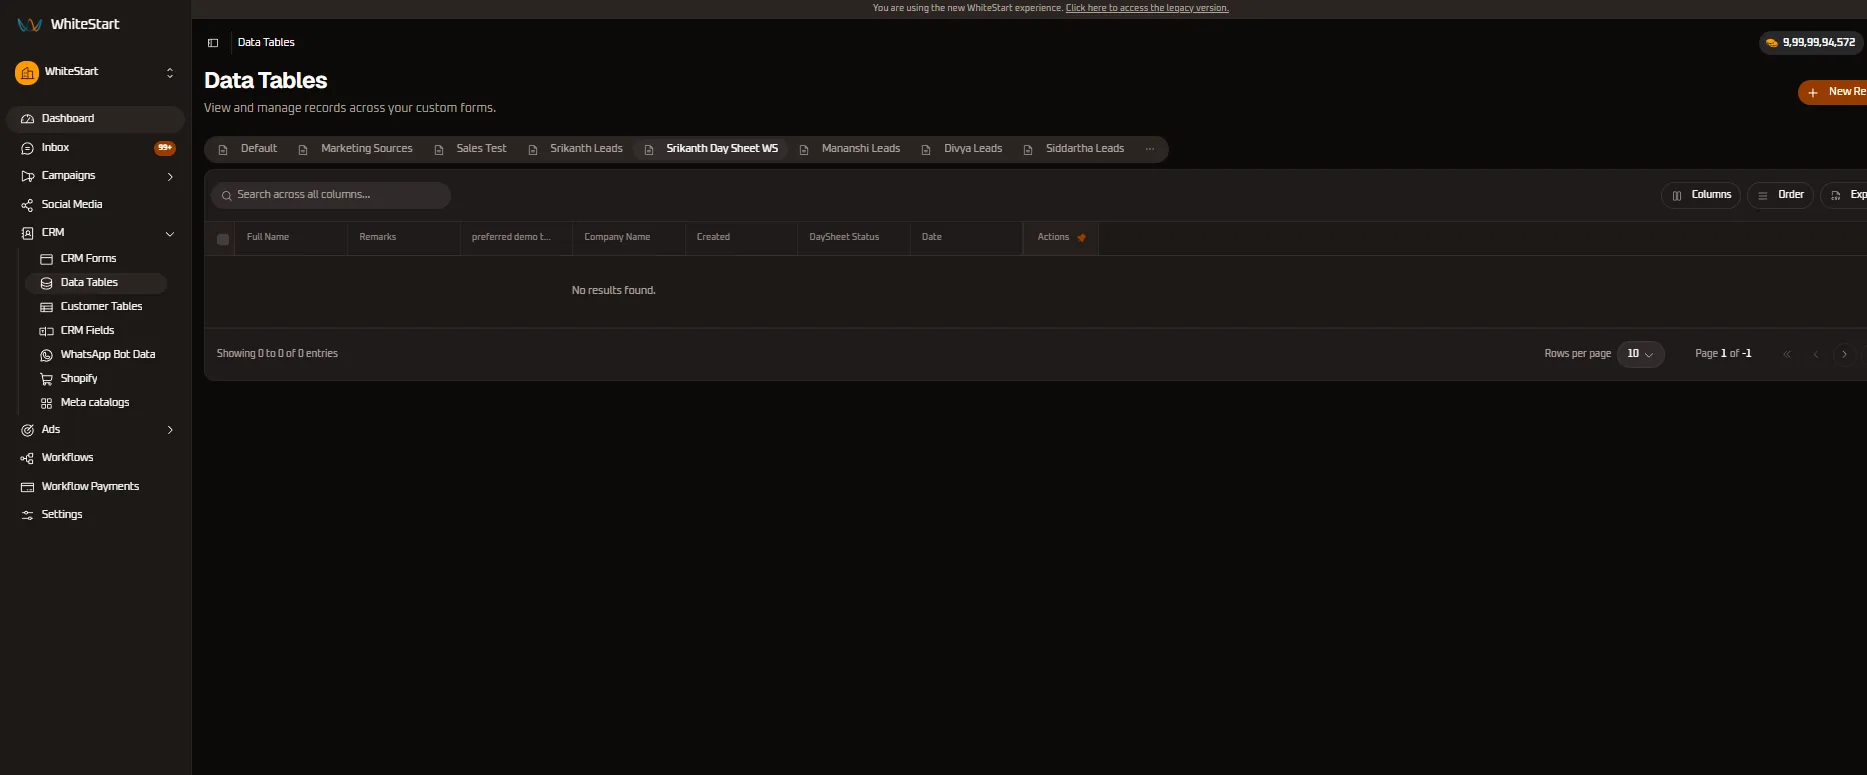The width and height of the screenshot is (1867, 775).
Task: Open Workflow Payments in the sidebar
Action: pyautogui.click(x=95, y=487)
